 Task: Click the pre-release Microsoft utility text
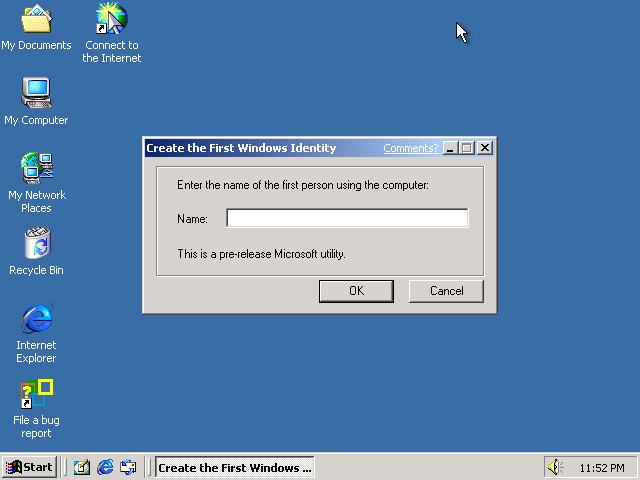click(x=261, y=254)
